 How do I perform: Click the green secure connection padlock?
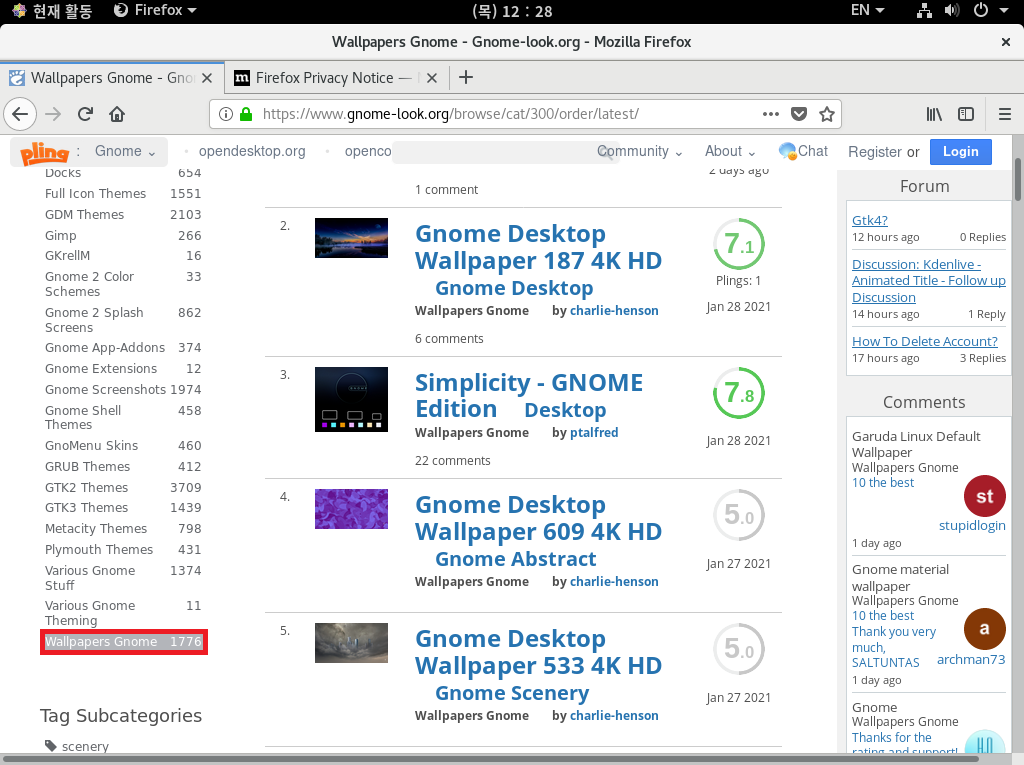click(246, 114)
